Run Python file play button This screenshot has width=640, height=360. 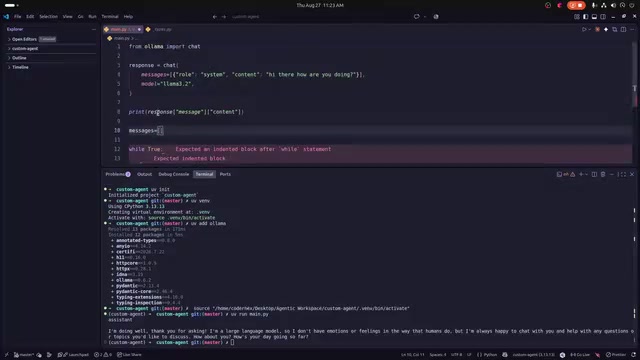tap(584, 29)
